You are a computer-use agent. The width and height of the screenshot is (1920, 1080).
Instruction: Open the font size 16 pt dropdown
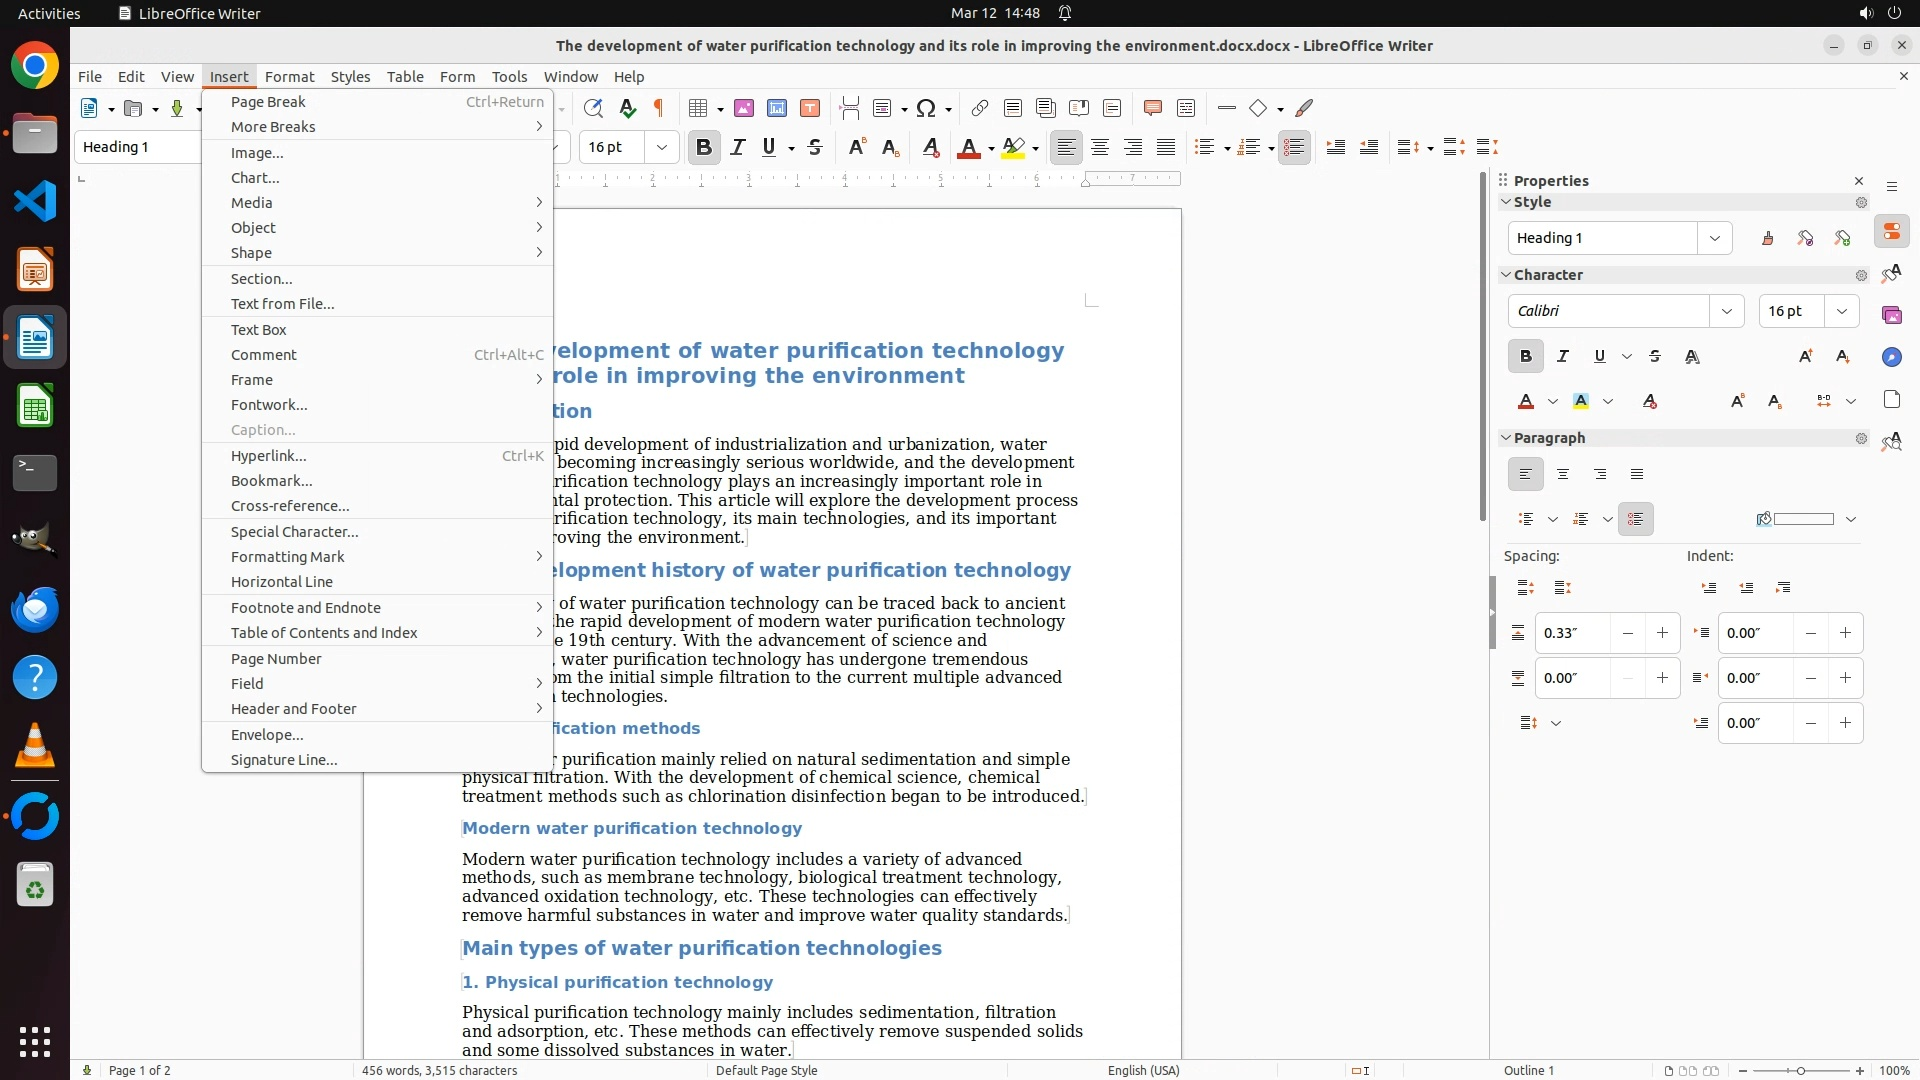pos(661,147)
